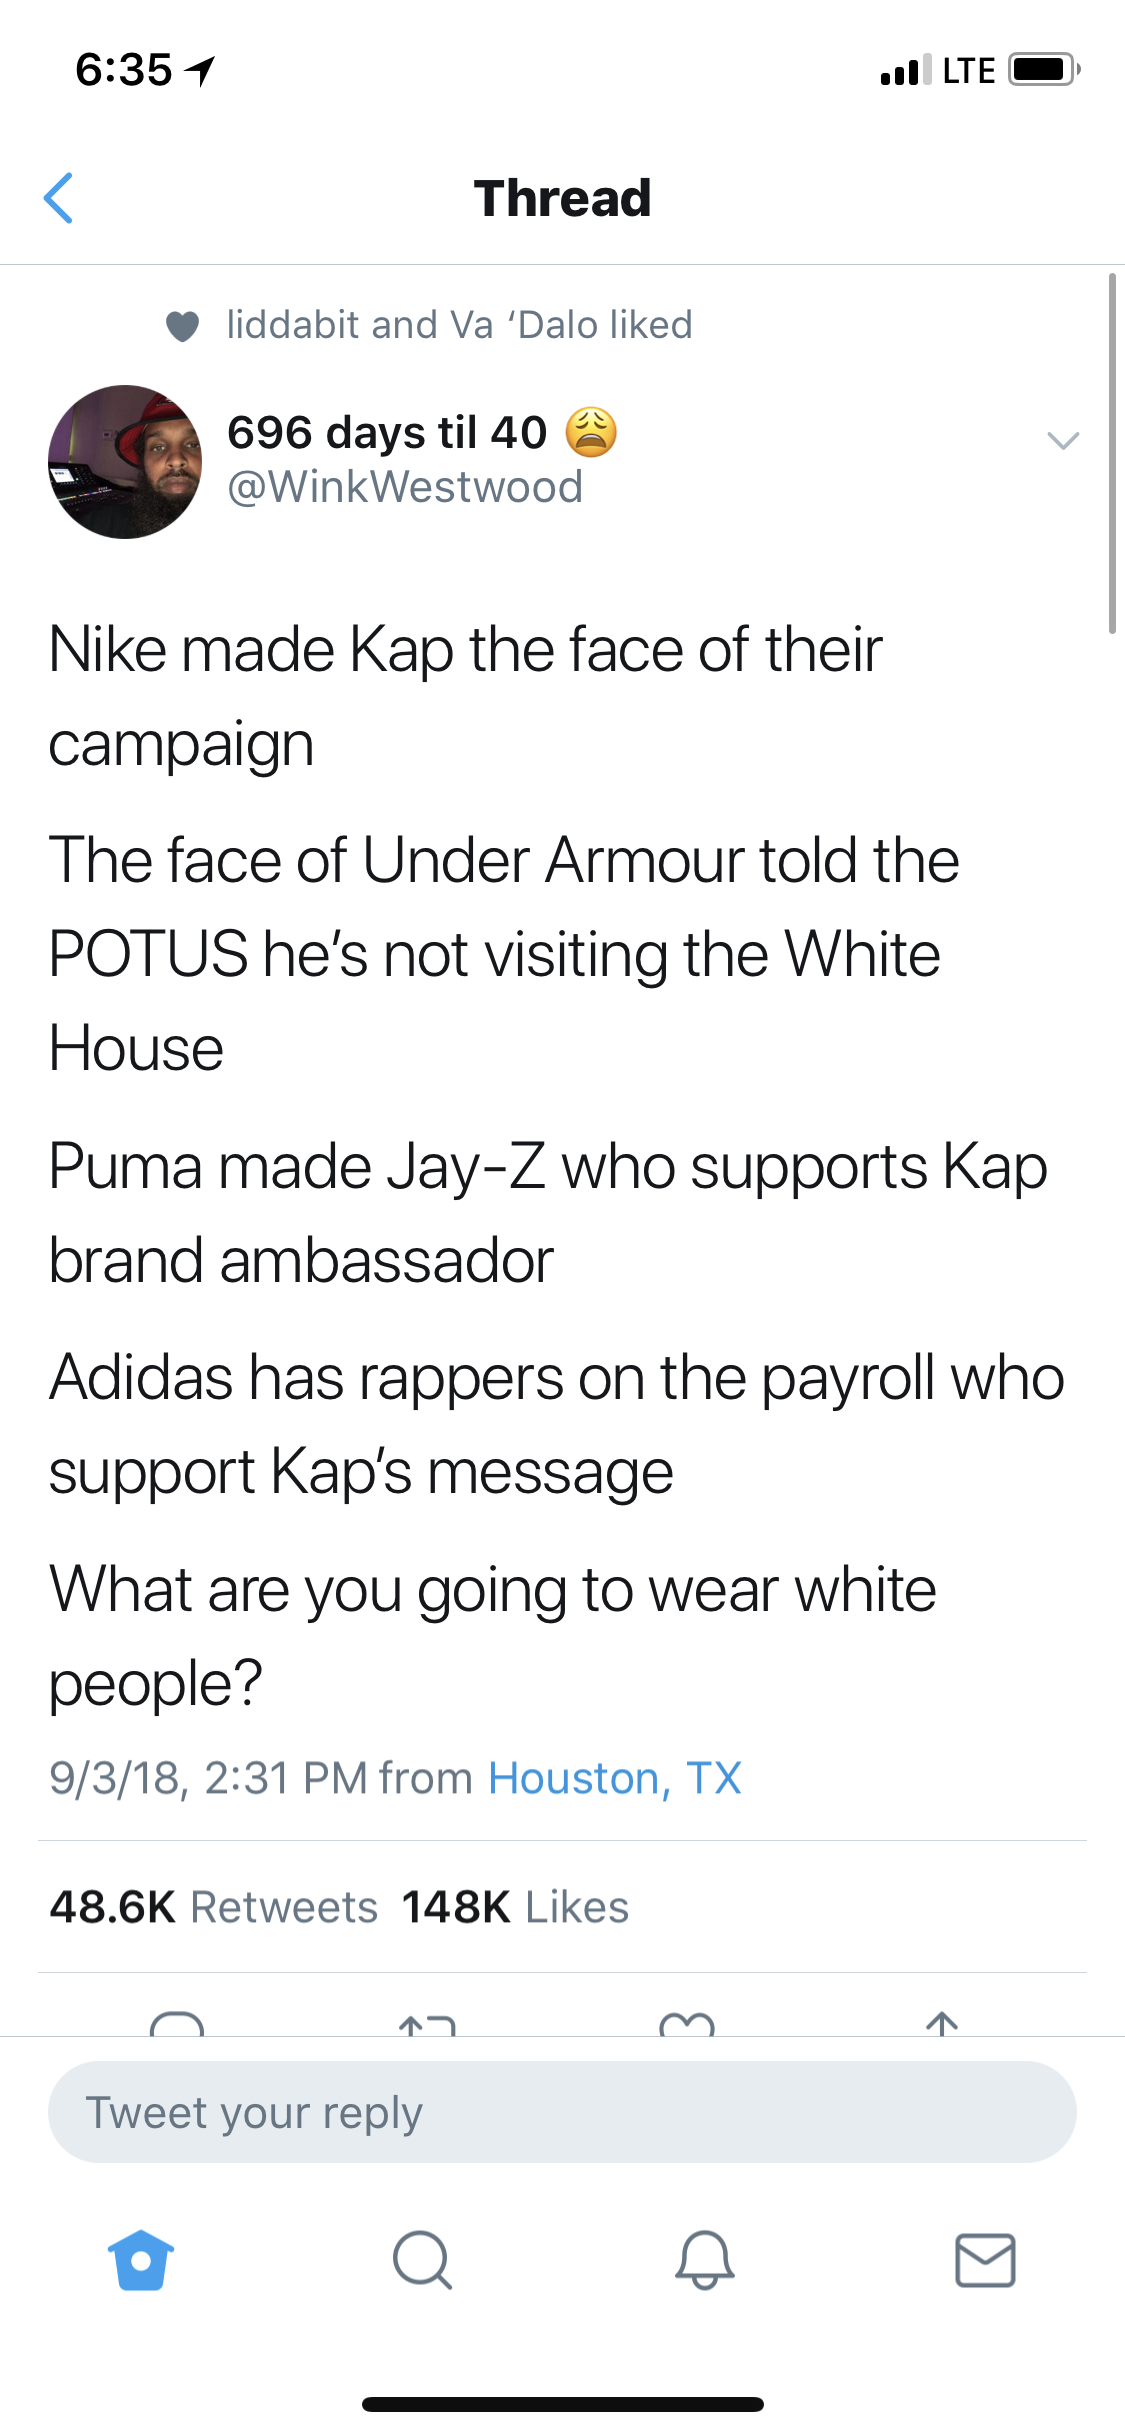Image resolution: width=1125 pixels, height=2436 pixels.
Task: Open the @WinkWestwood handle
Action: pyautogui.click(x=405, y=487)
